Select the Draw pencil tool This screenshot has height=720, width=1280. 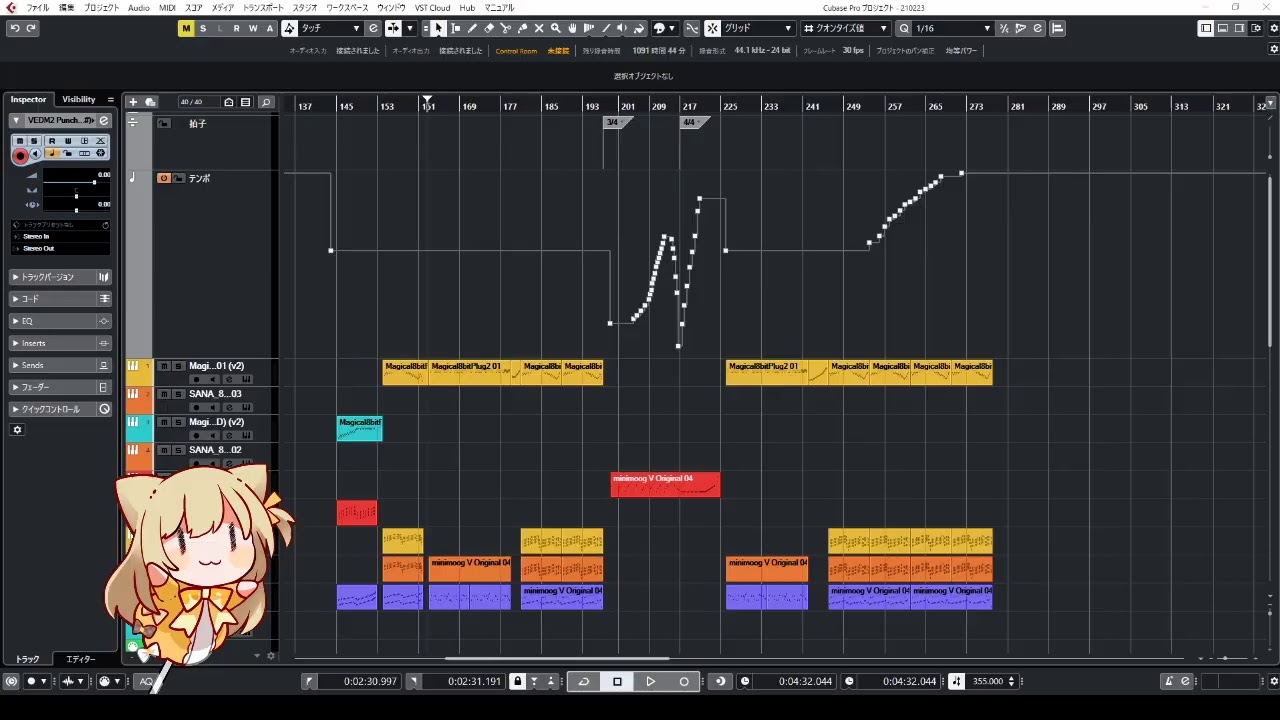pos(472,28)
